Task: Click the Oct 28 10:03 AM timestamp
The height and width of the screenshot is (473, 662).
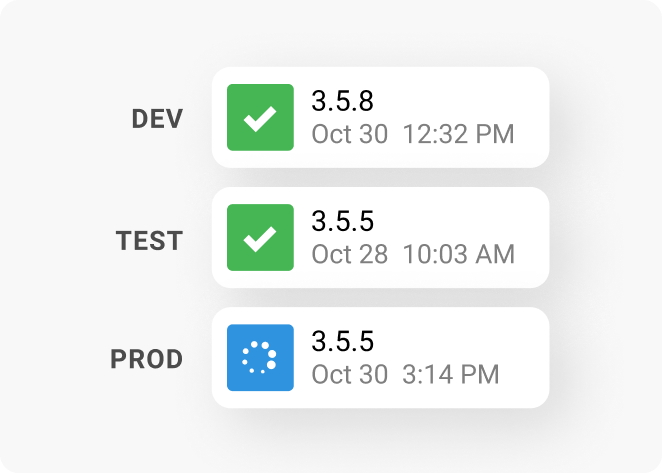Action: pos(413,254)
